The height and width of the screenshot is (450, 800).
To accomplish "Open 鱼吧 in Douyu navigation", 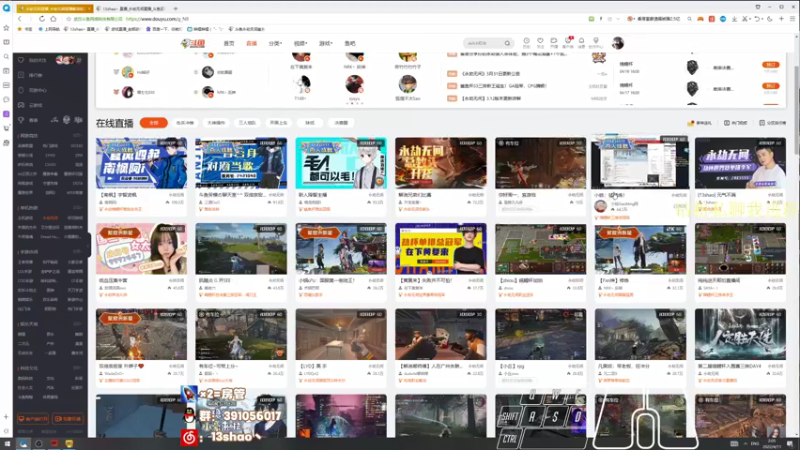I will tap(349, 43).
